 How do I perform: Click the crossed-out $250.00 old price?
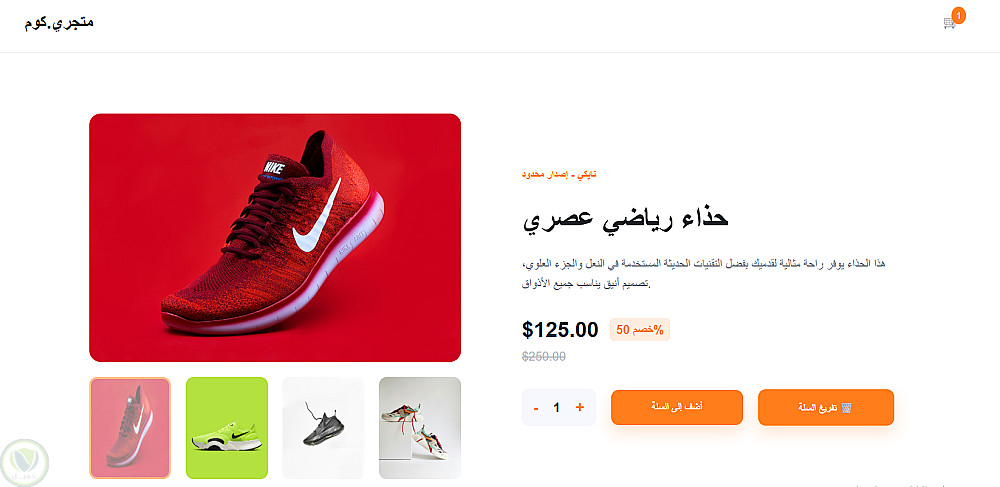click(x=543, y=356)
